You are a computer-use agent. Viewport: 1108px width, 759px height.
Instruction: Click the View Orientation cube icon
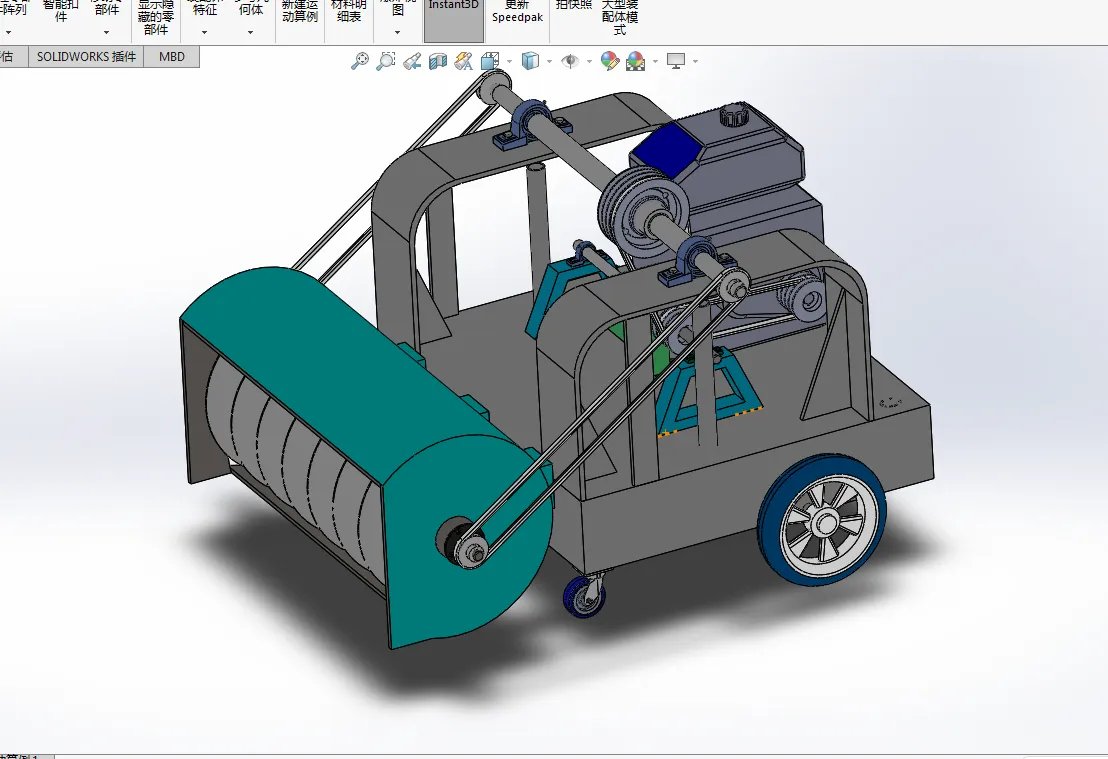tap(490, 62)
